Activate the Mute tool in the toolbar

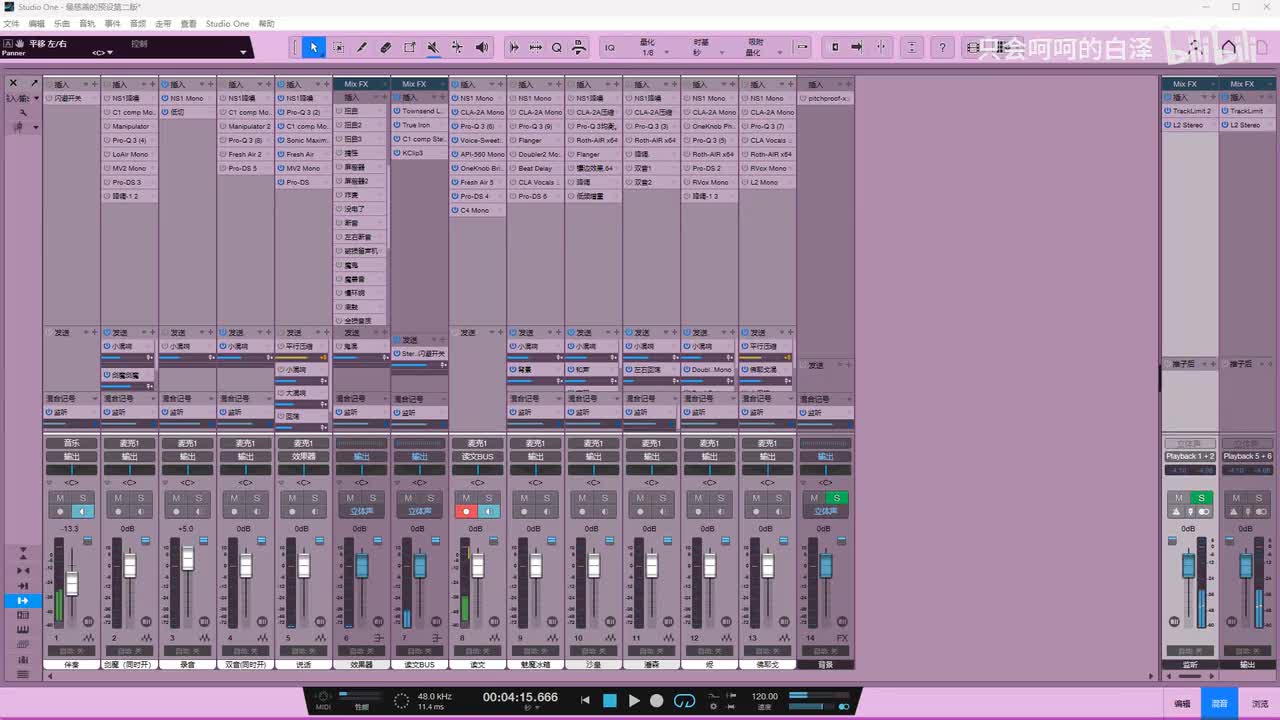point(433,47)
